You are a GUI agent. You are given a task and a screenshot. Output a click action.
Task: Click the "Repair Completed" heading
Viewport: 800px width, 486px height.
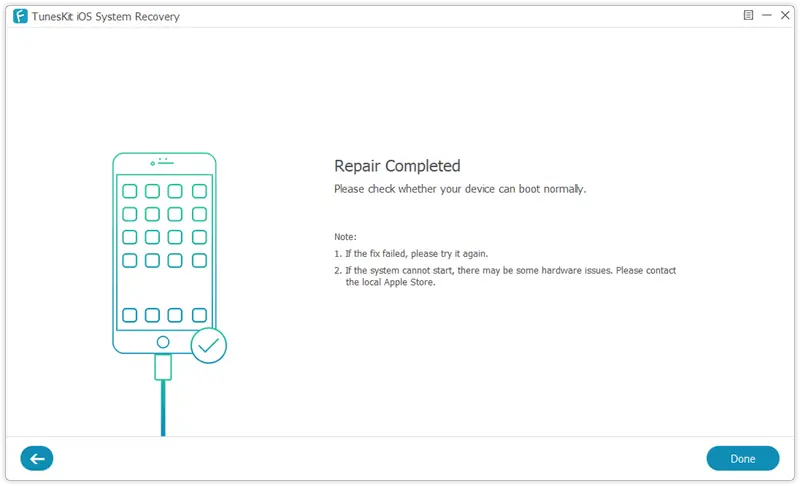click(397, 166)
